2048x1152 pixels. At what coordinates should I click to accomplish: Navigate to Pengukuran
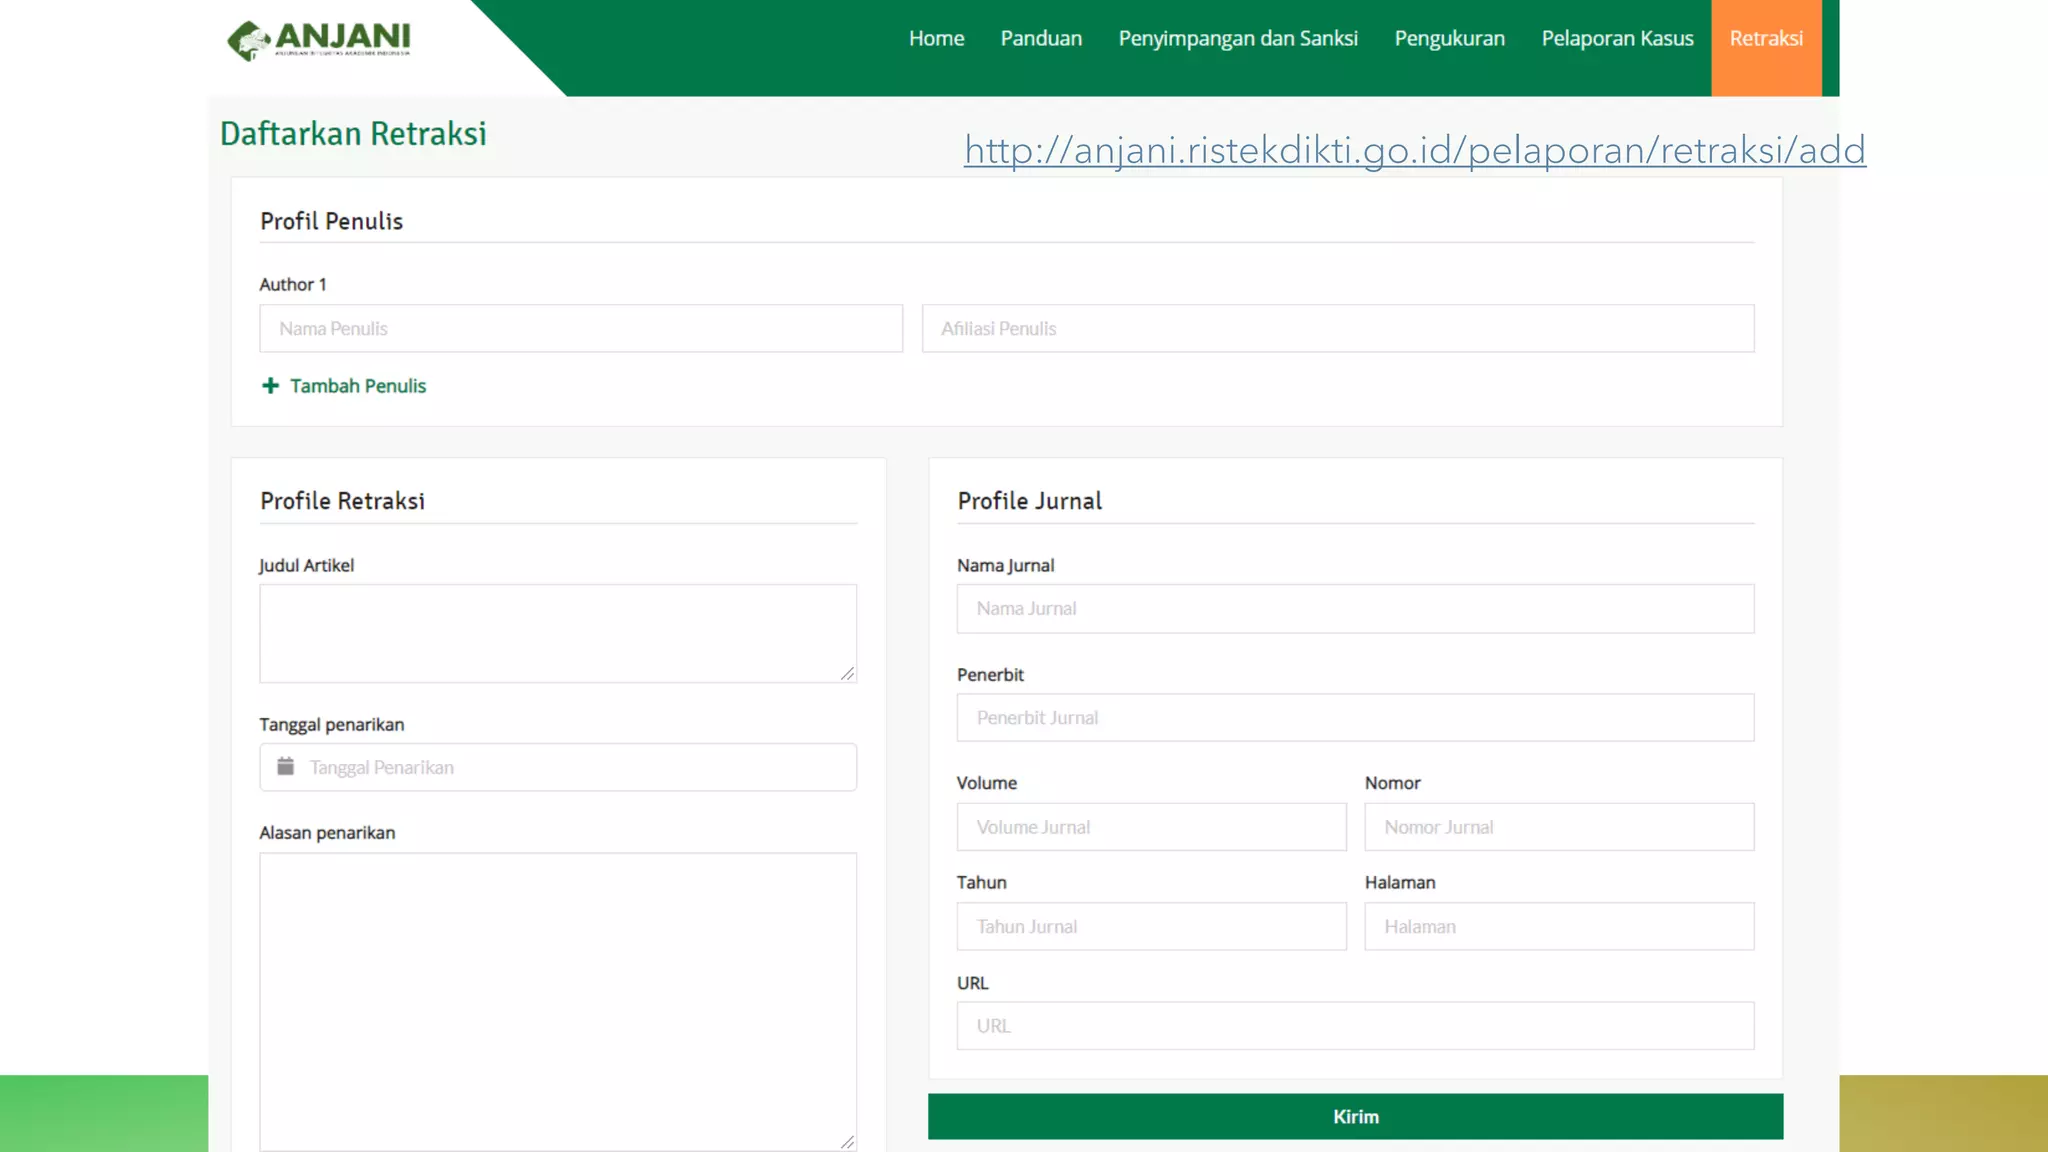click(1449, 38)
